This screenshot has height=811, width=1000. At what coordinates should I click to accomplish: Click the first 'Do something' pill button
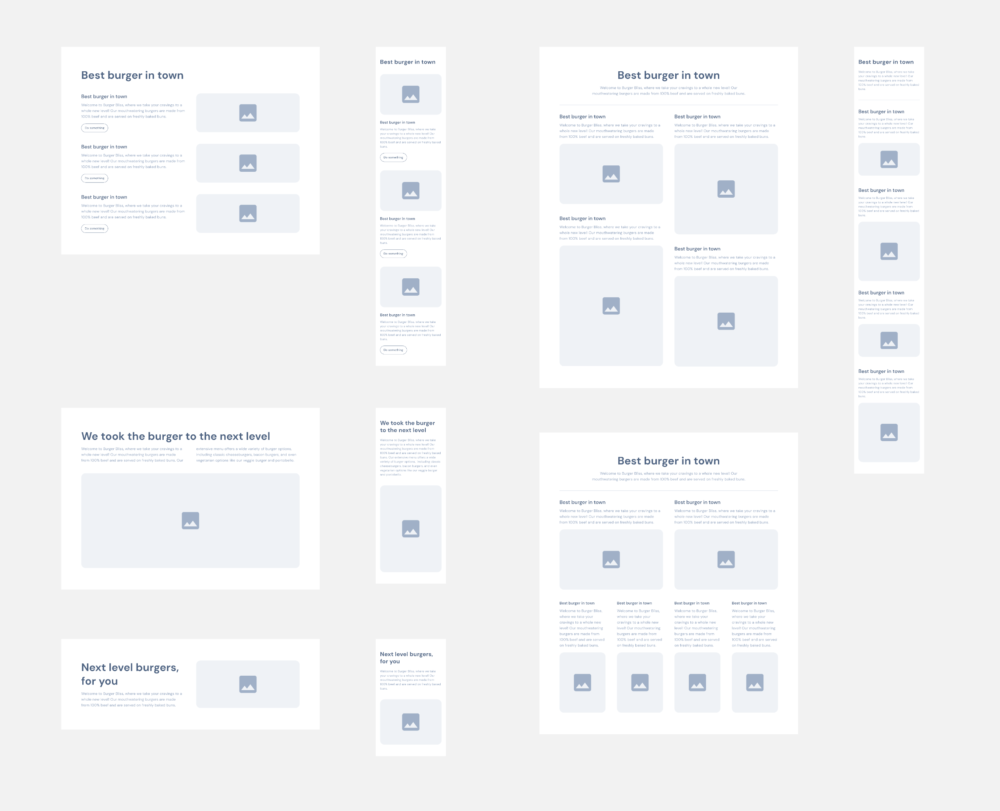(x=94, y=128)
